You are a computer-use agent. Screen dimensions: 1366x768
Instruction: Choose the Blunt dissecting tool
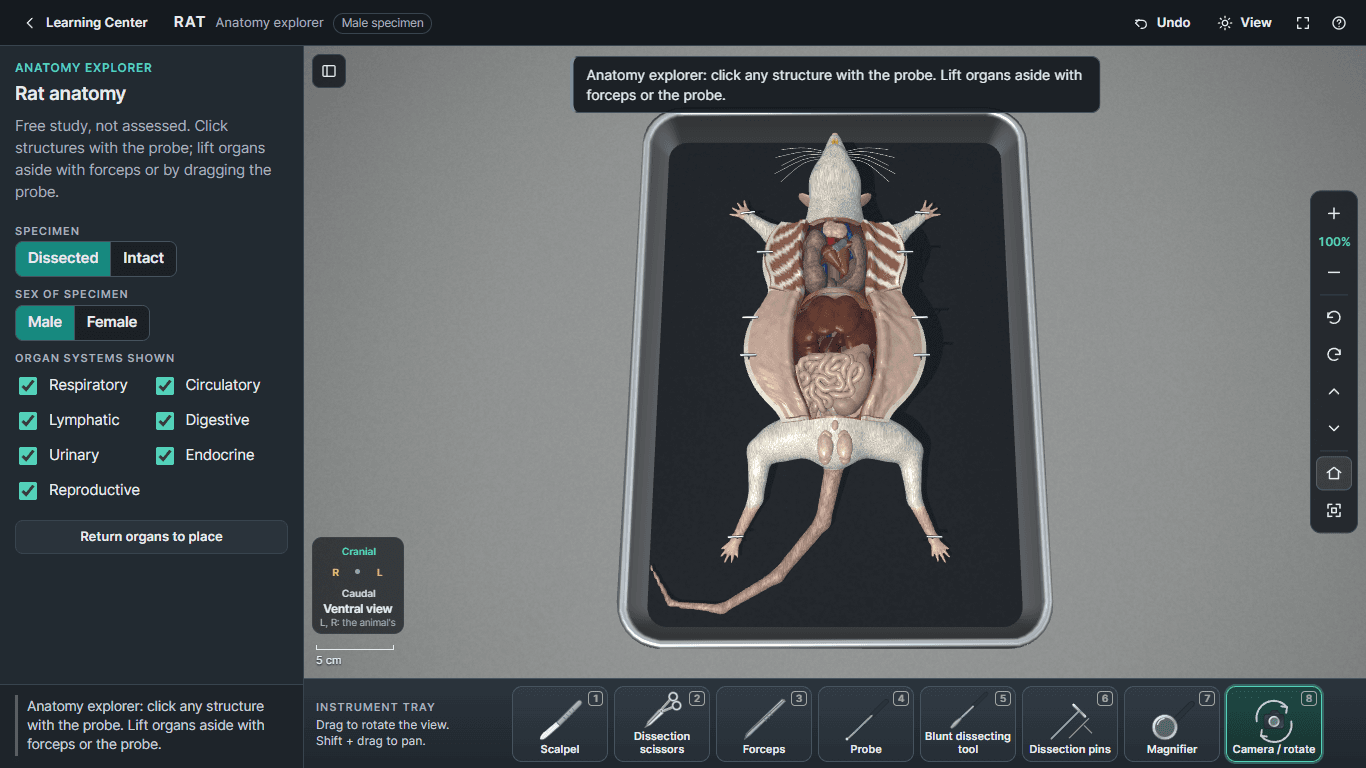968,724
